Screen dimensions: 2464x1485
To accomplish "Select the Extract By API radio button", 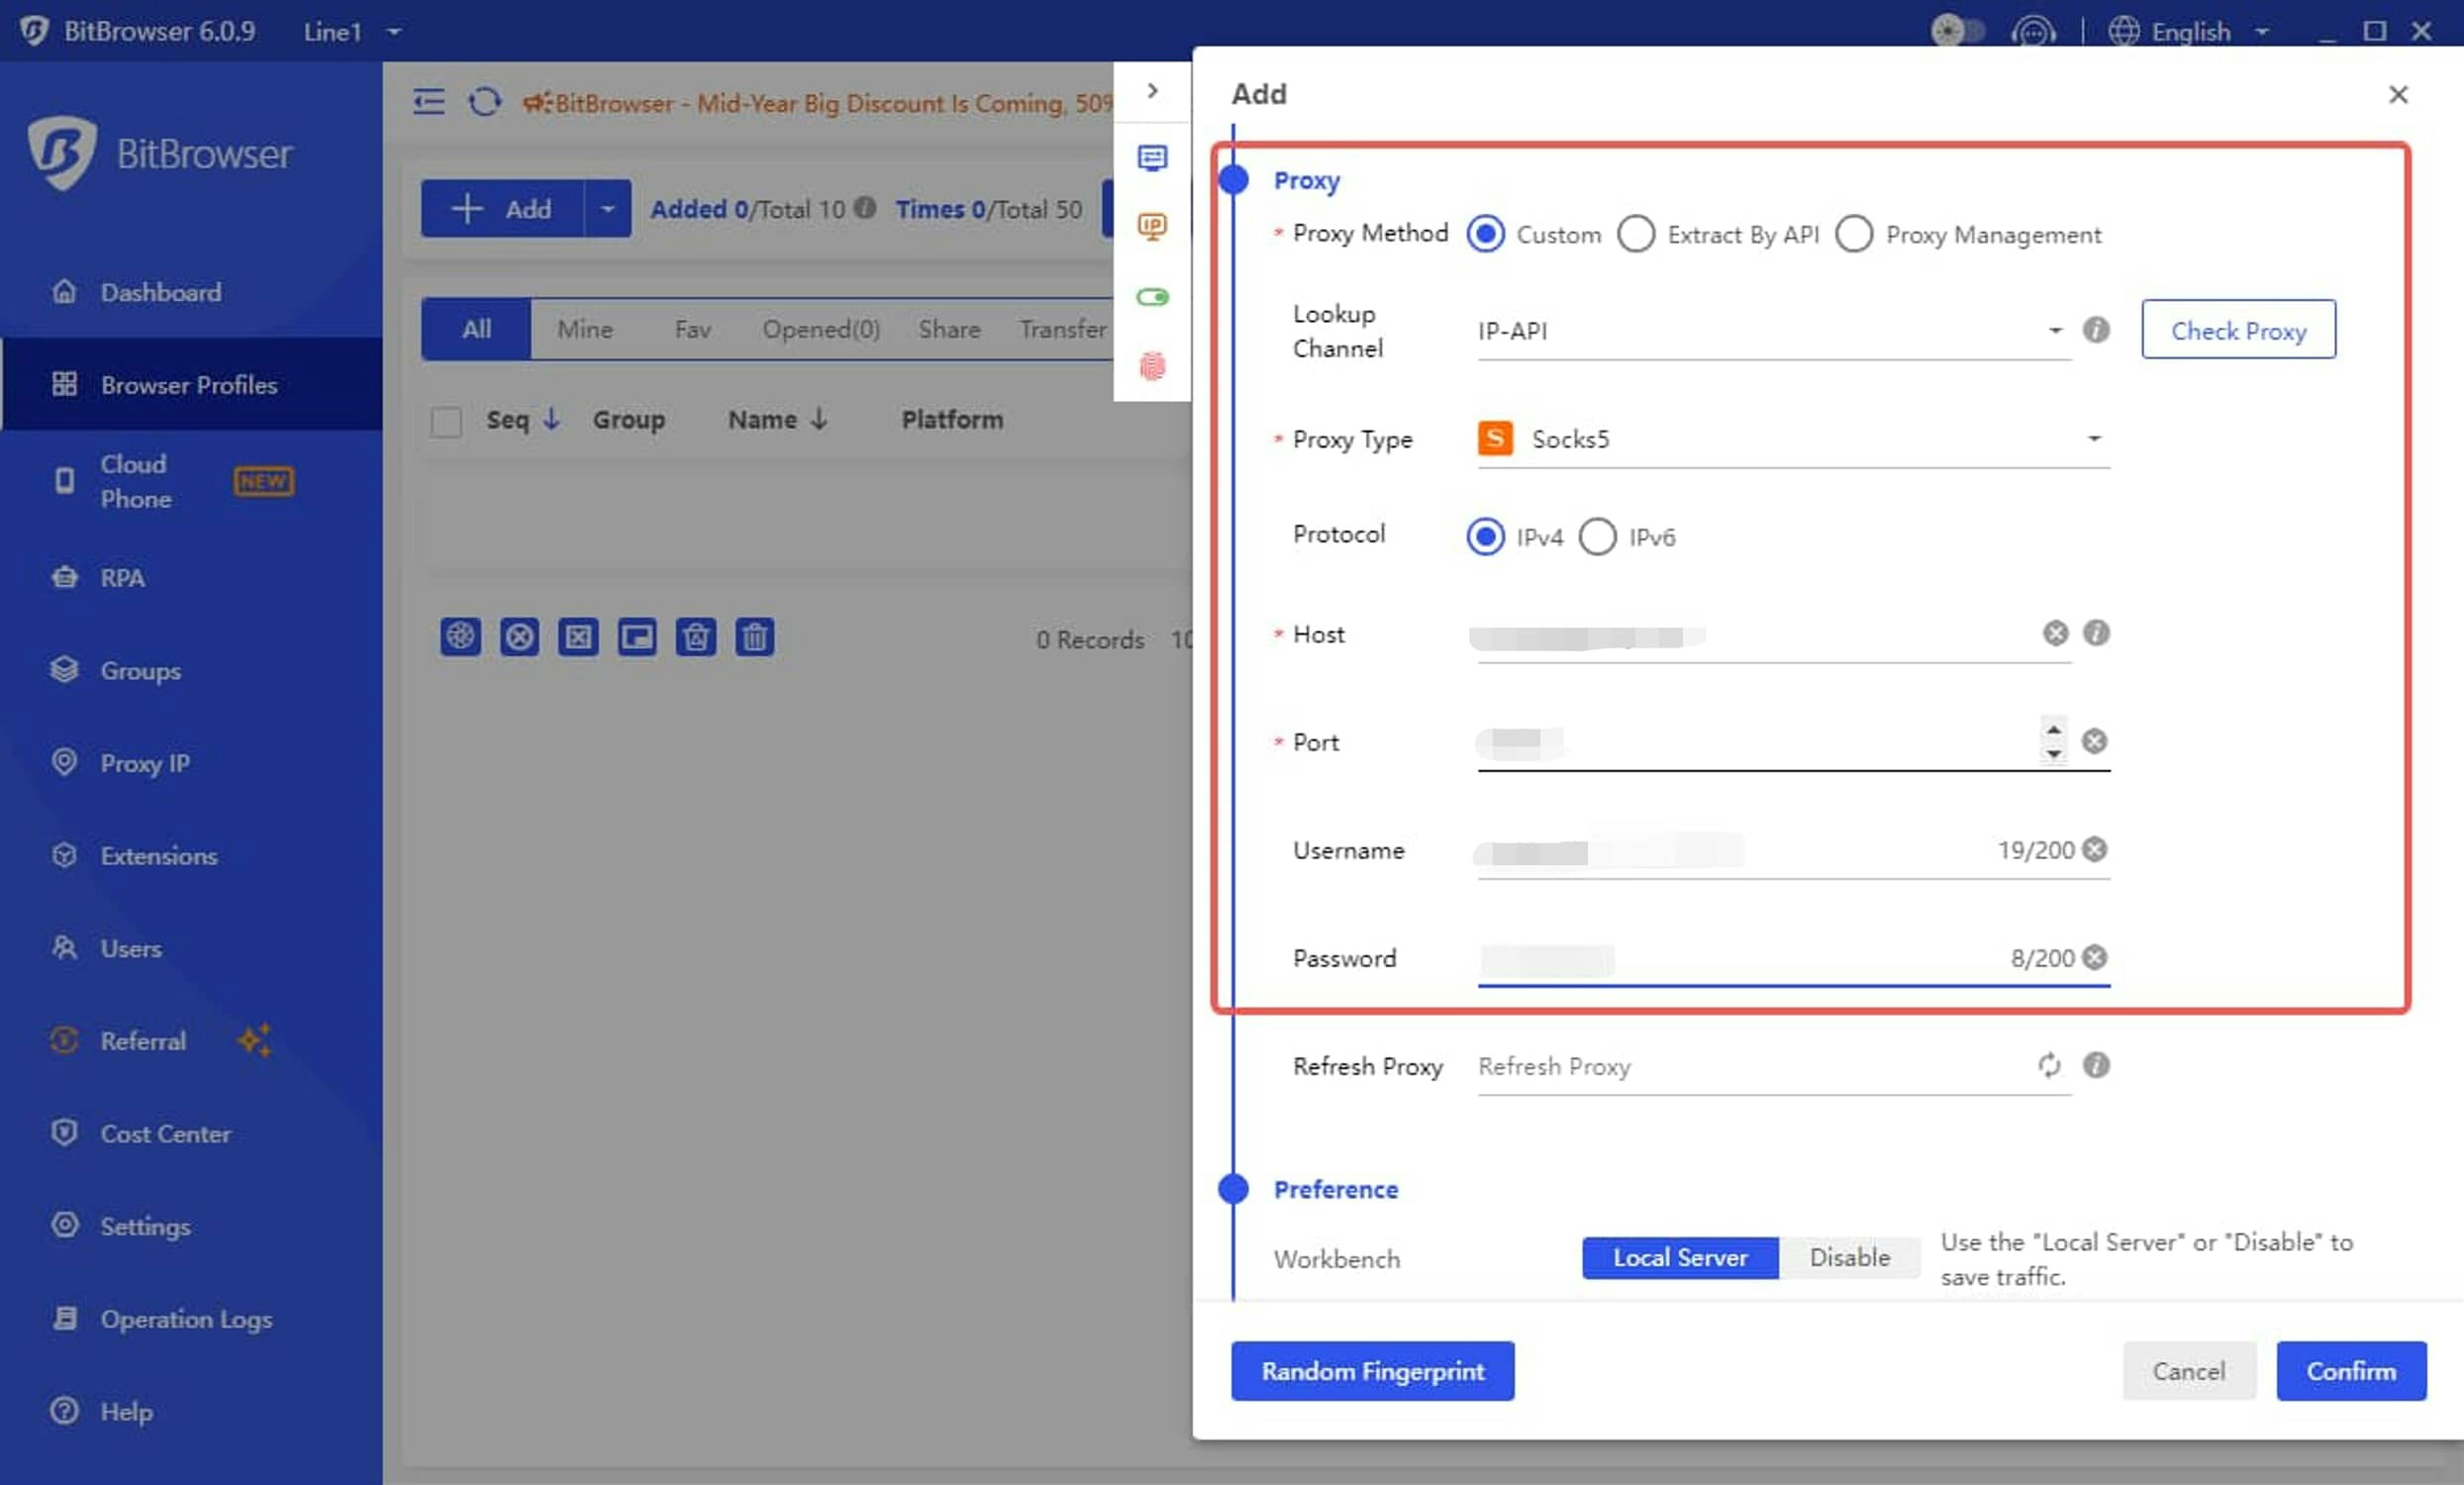I will [1636, 234].
